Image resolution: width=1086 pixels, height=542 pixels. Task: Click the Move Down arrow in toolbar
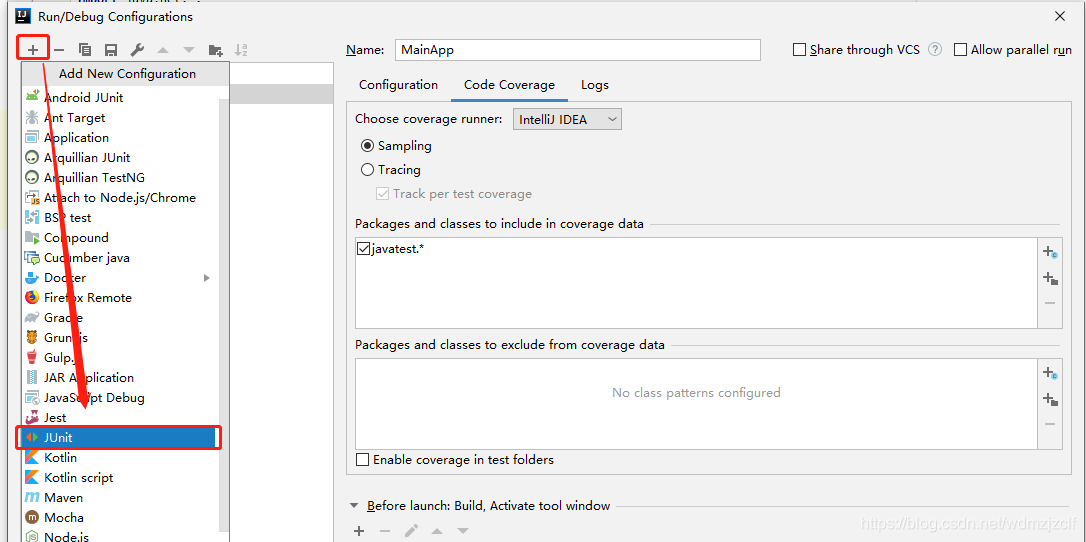point(188,50)
